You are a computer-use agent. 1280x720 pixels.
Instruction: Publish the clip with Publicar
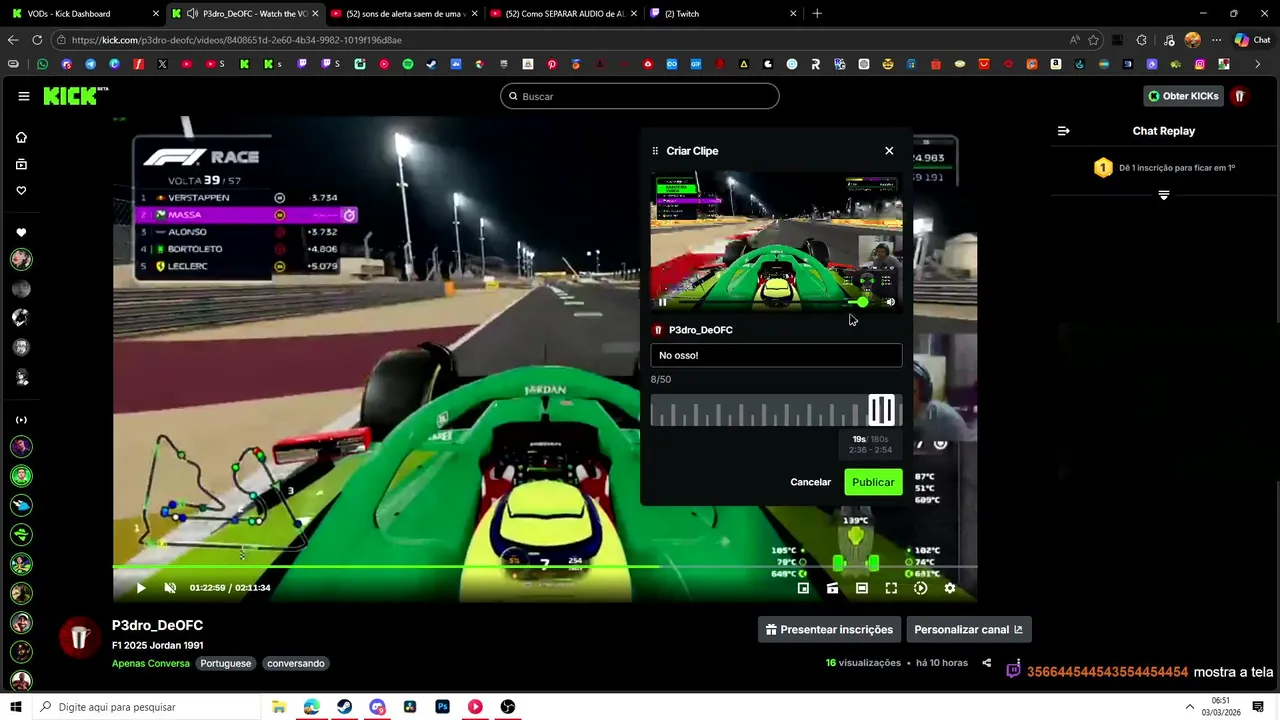click(x=873, y=482)
